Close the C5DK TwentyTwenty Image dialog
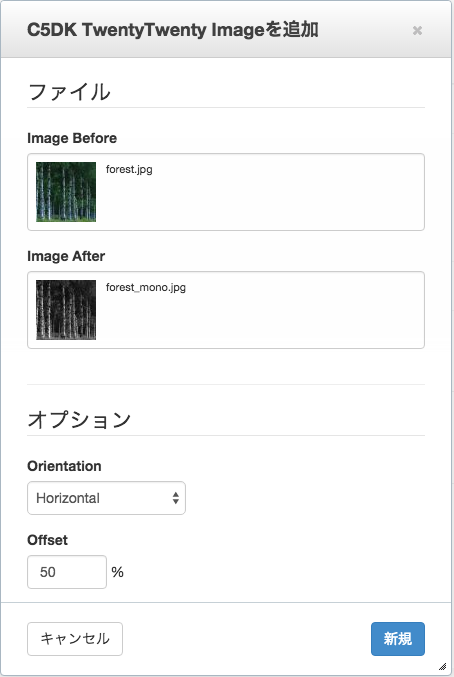The width and height of the screenshot is (454, 677). click(417, 31)
